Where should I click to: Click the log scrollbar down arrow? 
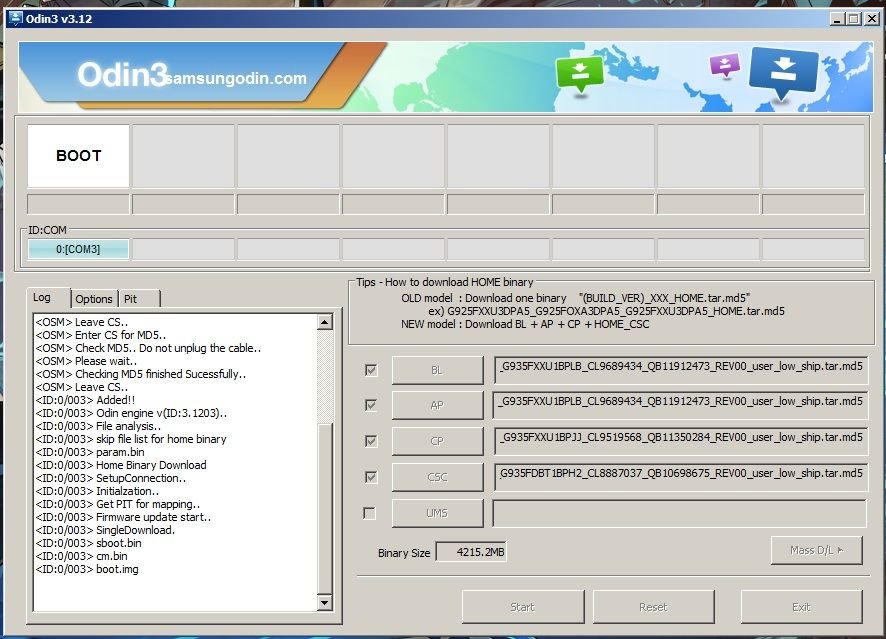(325, 603)
